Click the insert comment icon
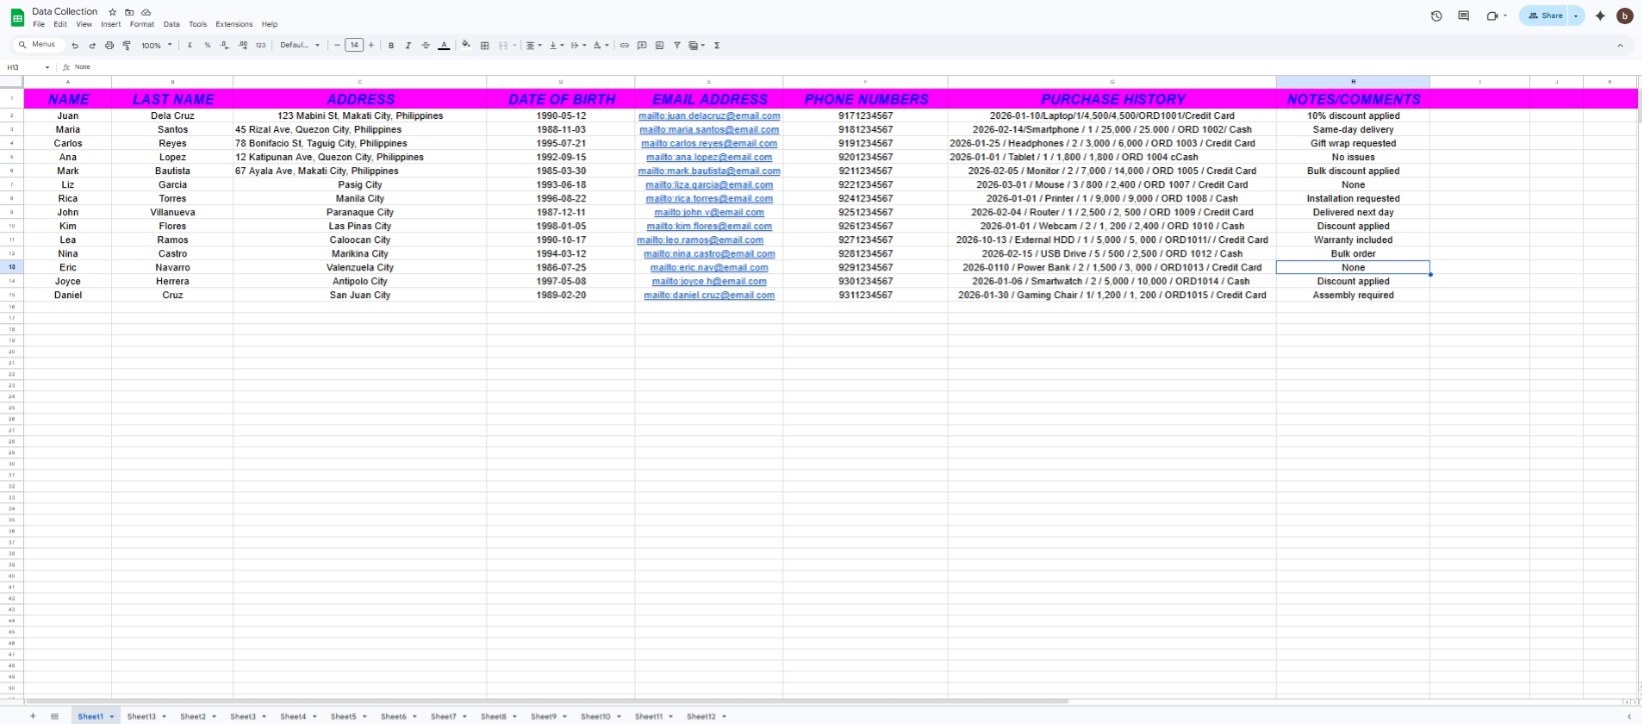This screenshot has height=724, width=1642. (642, 45)
